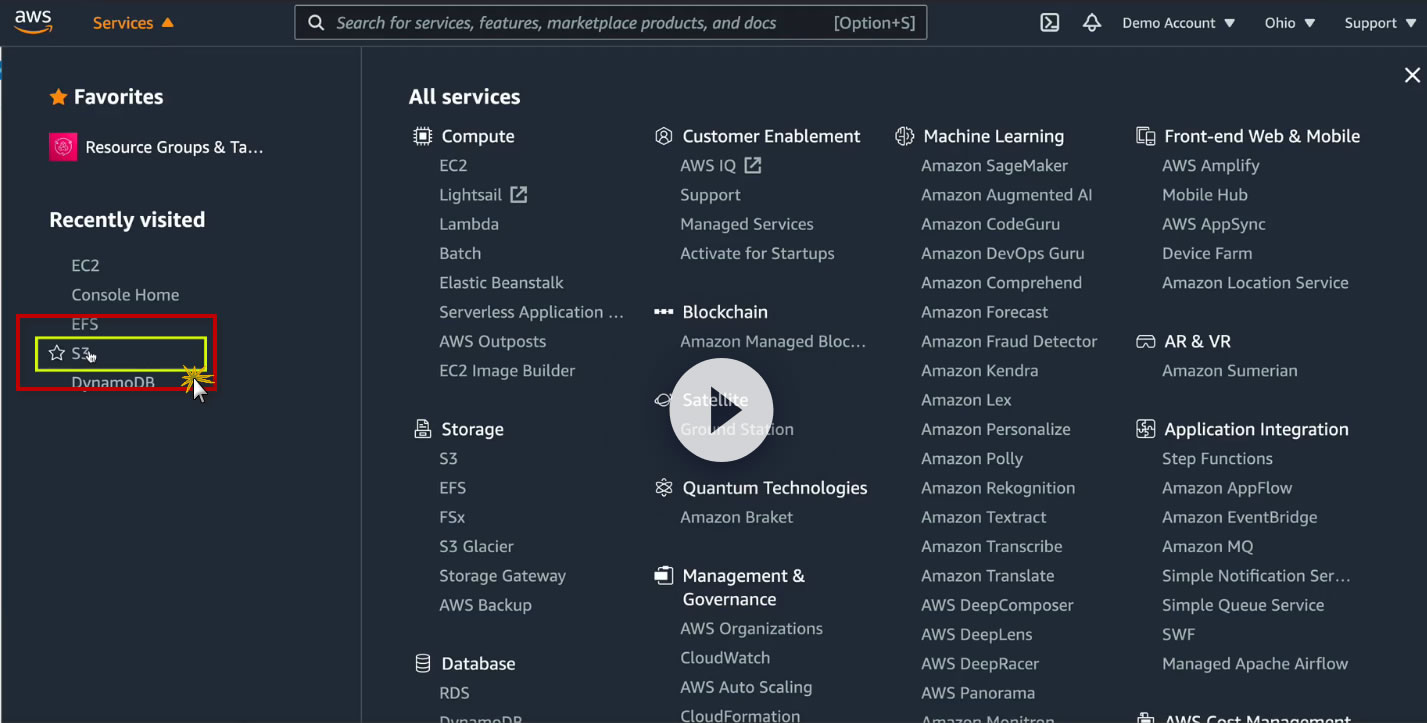Click the Resource Groups & Tag Editor icon
The height and width of the screenshot is (723, 1427).
64,147
